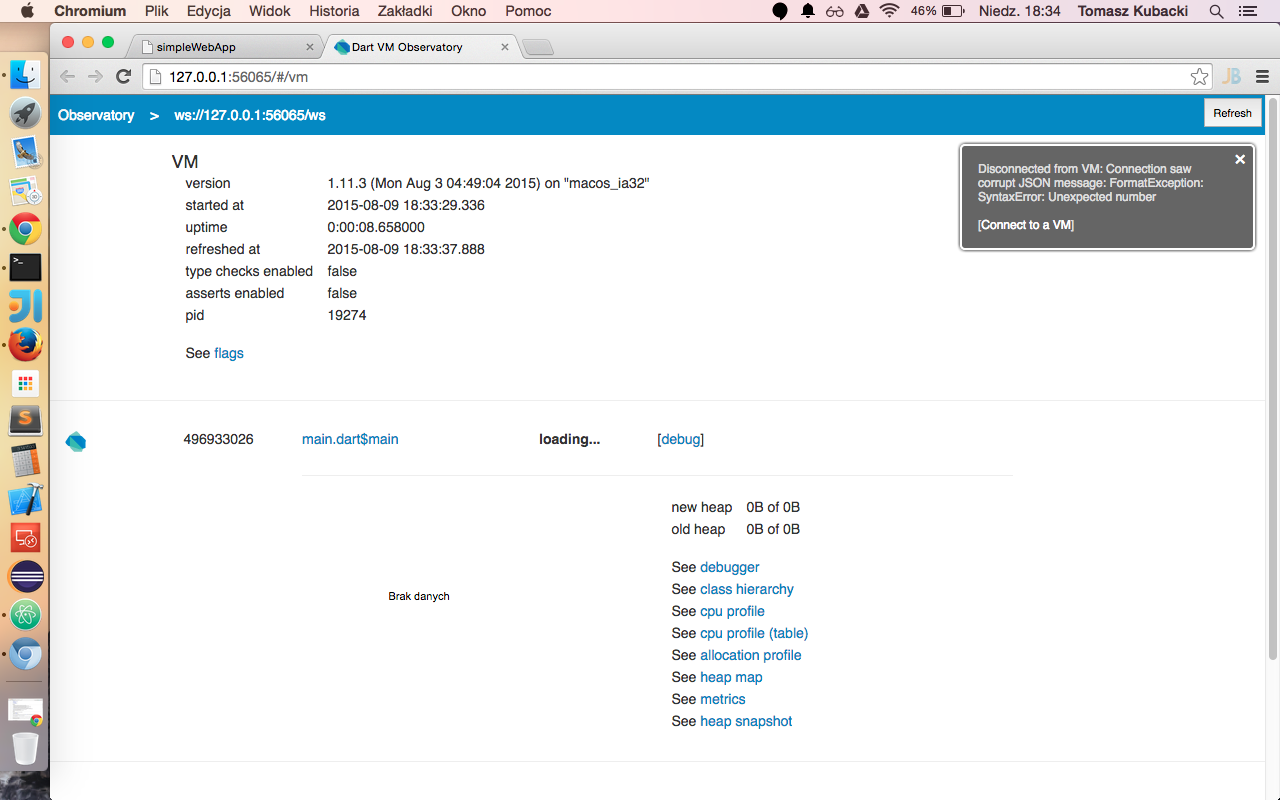Open Terminal from the Dock
Viewport: 1280px width, 800px height.
(x=25, y=267)
